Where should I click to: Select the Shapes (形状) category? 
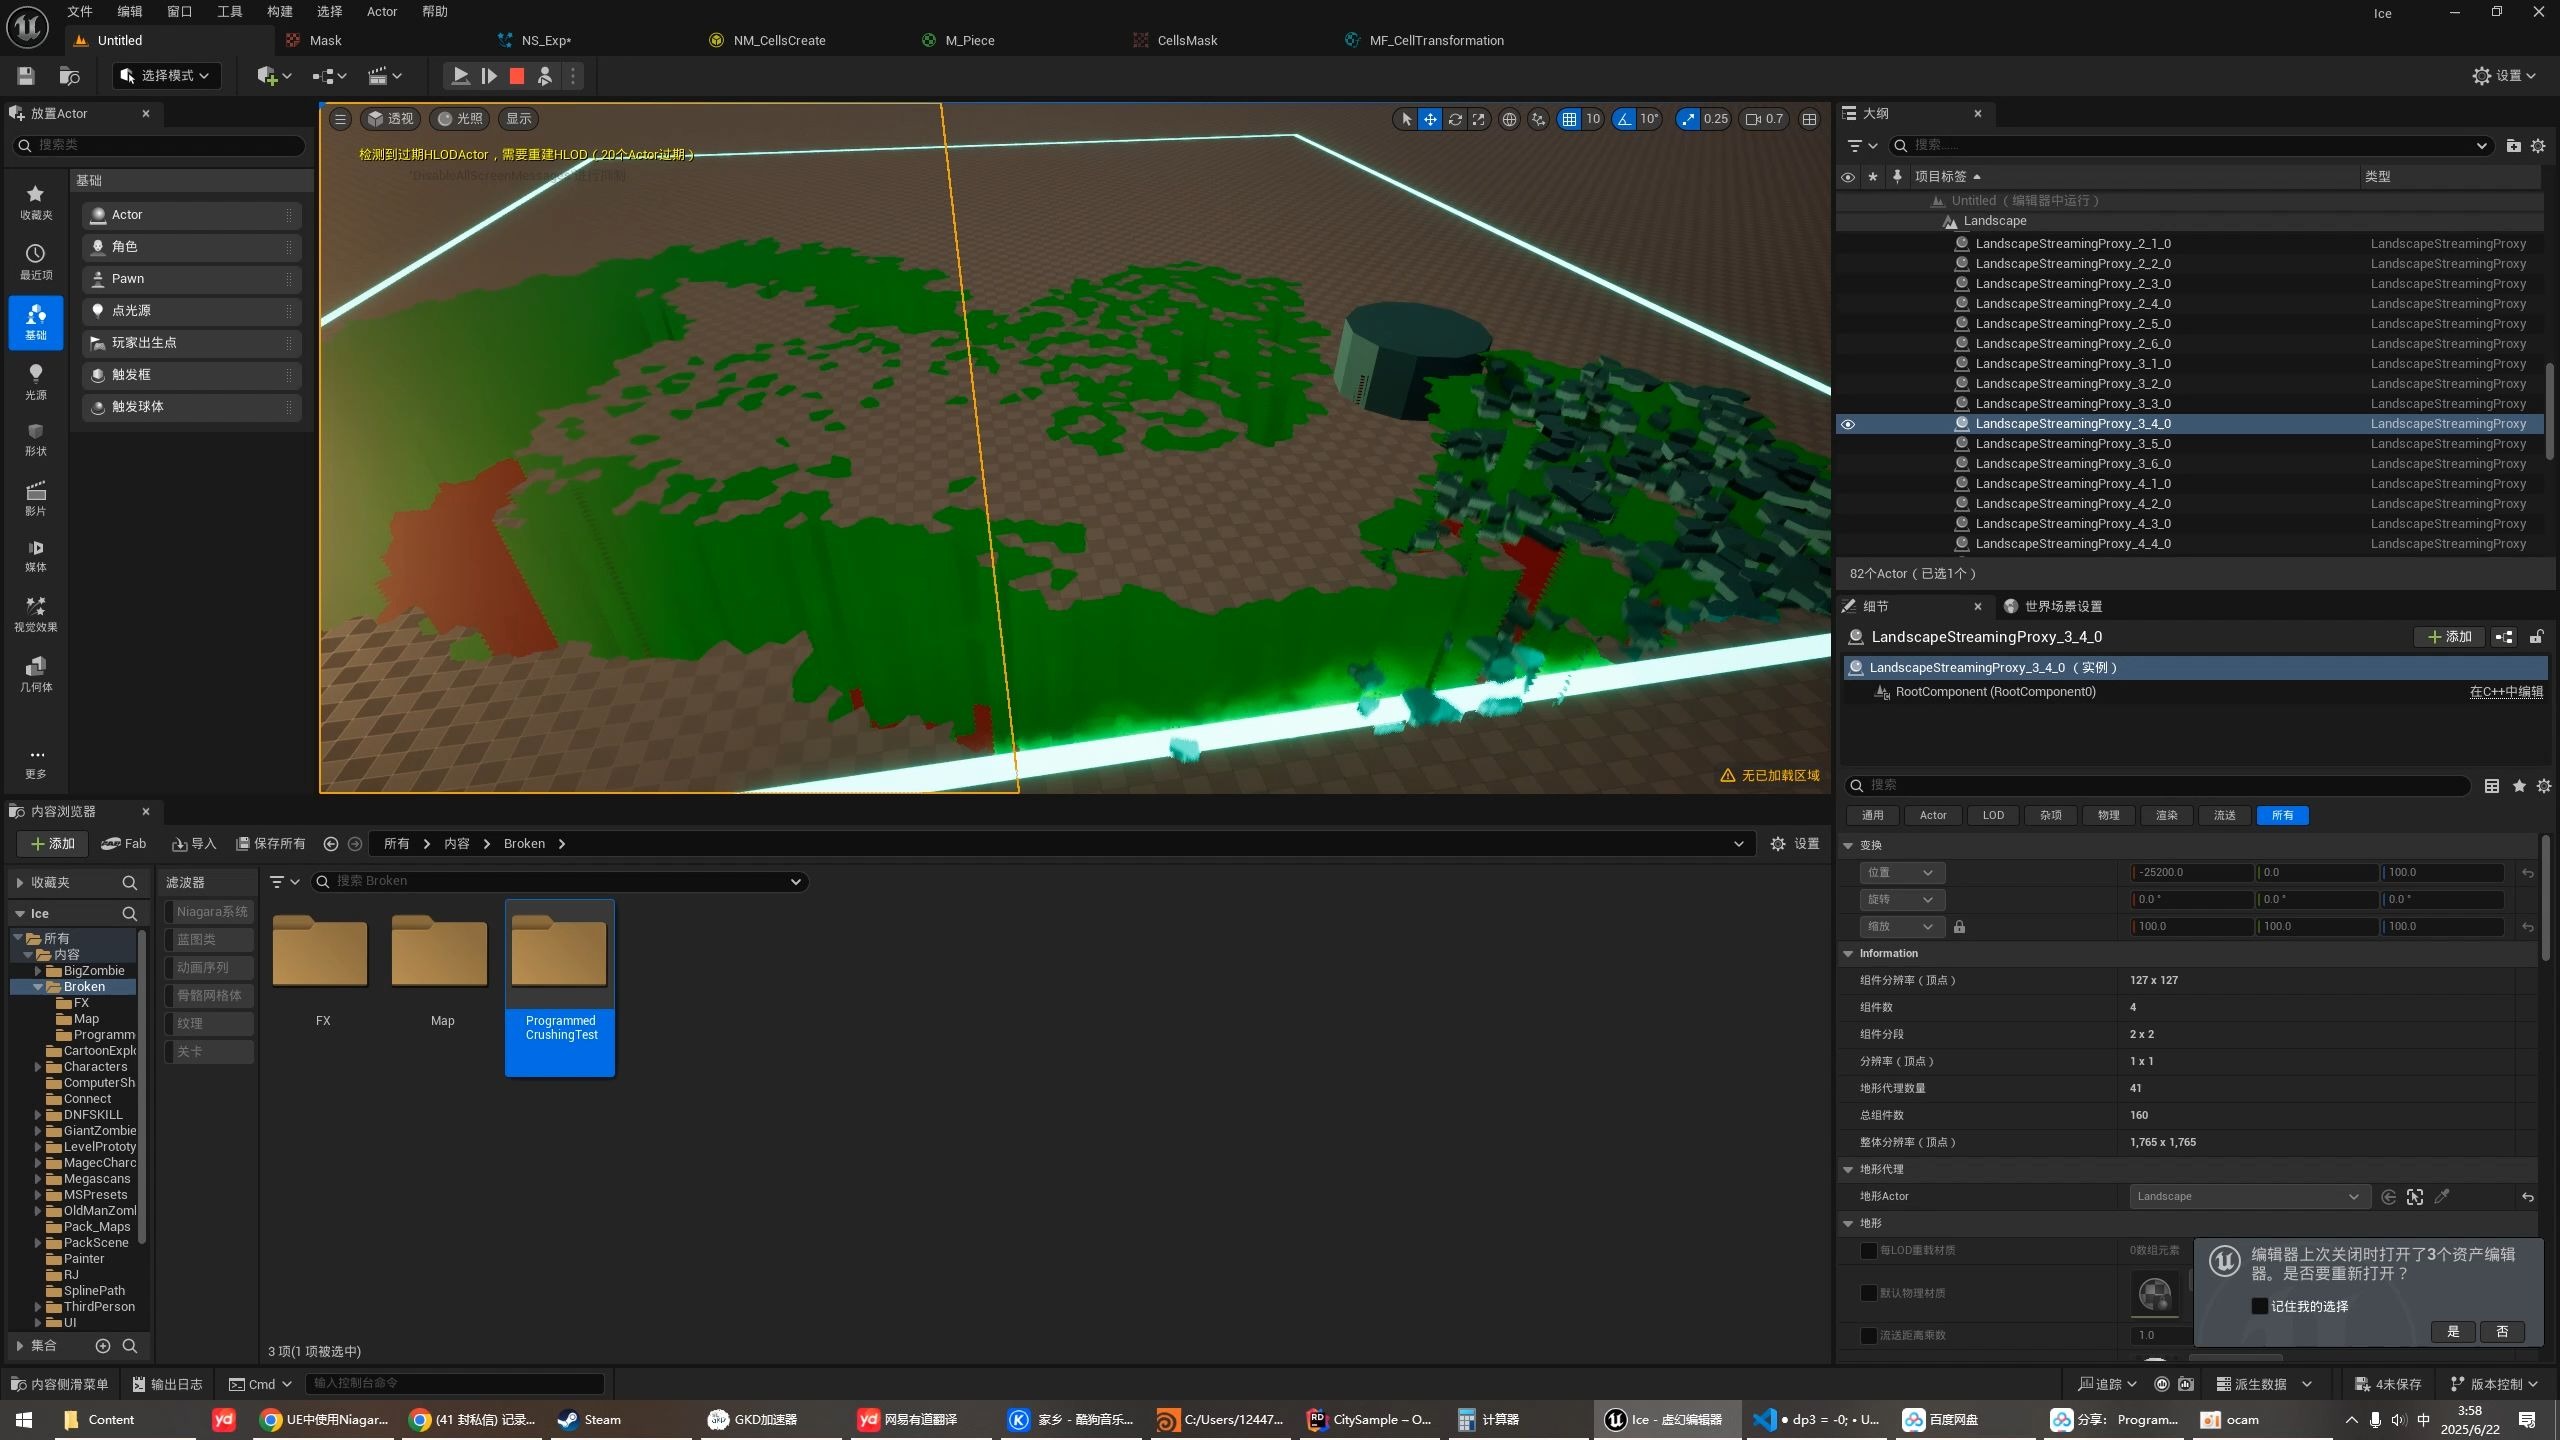pyautogui.click(x=35, y=439)
